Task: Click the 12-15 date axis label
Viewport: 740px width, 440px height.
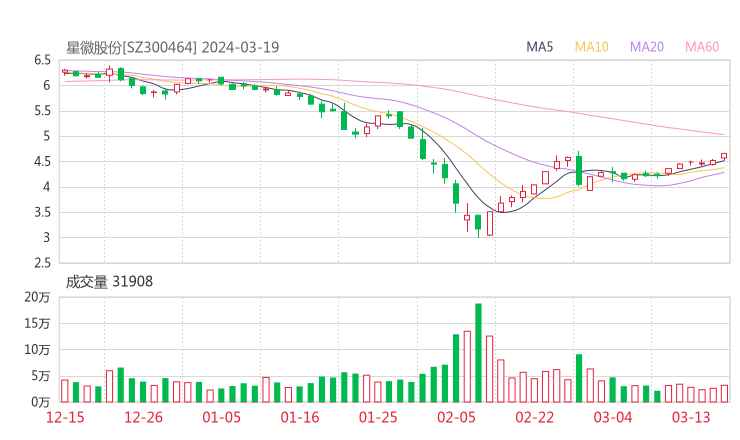Action: tap(65, 417)
